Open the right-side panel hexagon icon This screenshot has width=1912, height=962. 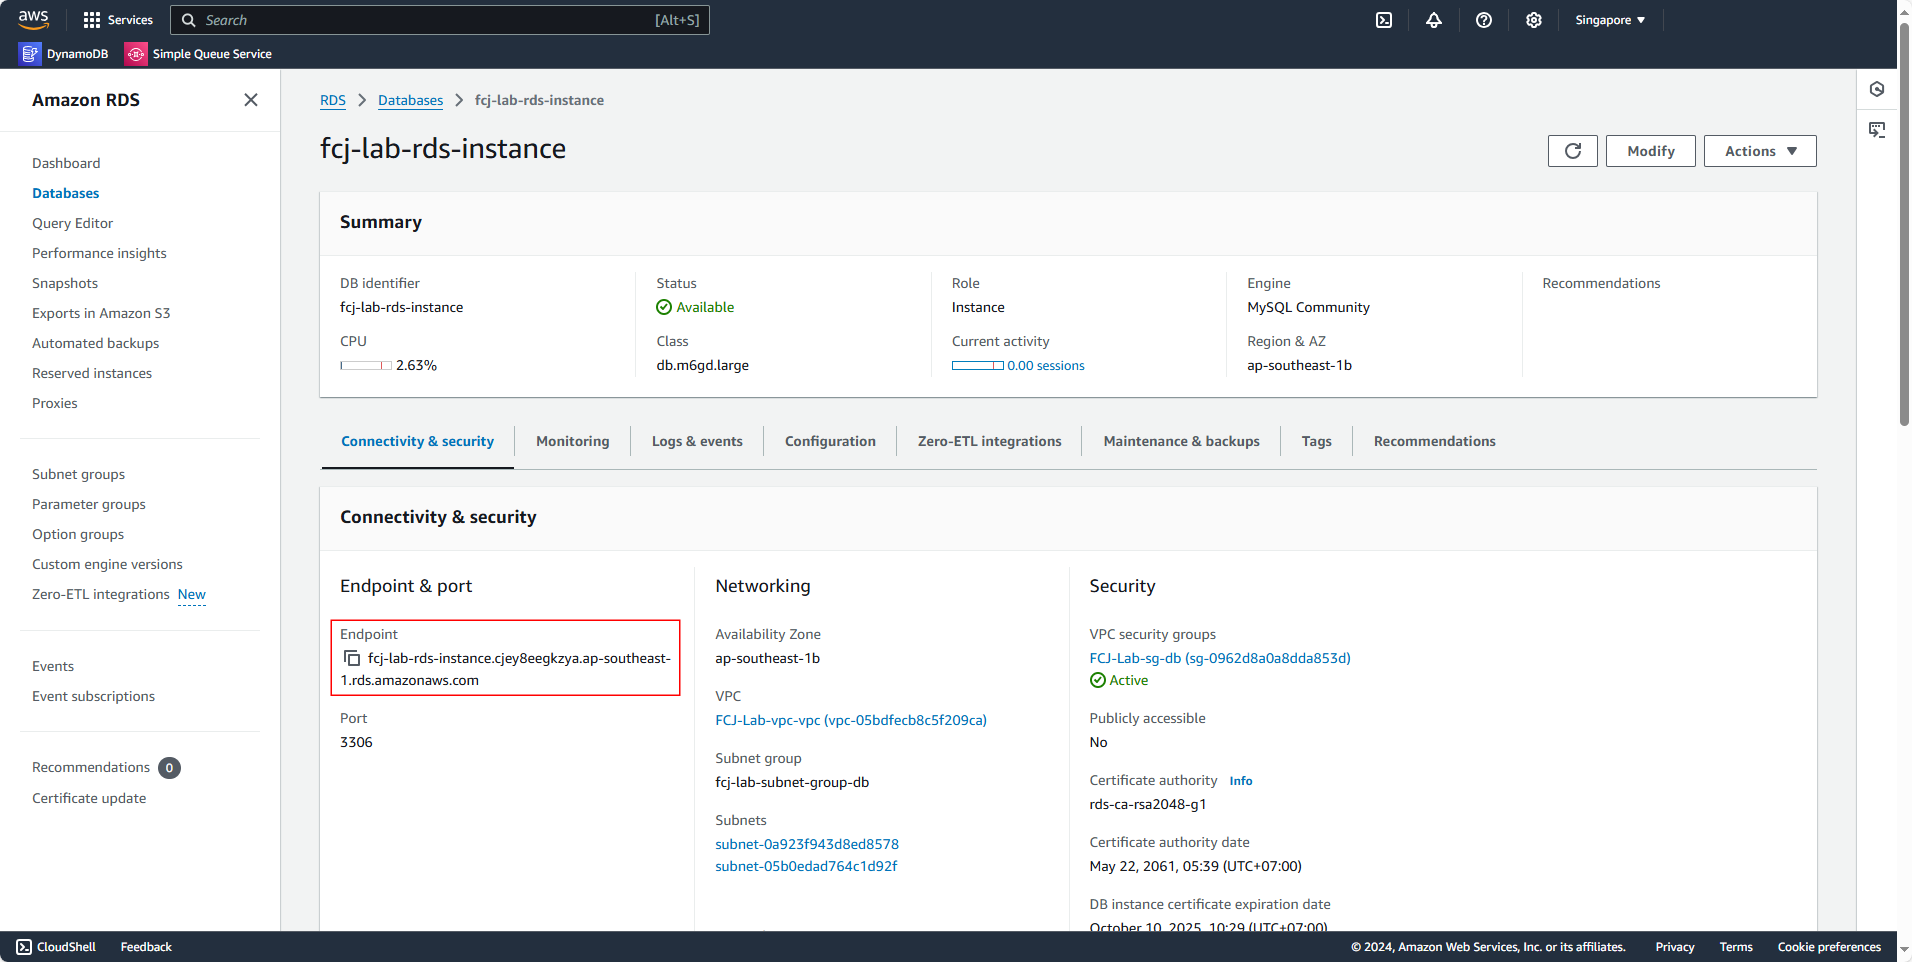coord(1877,89)
